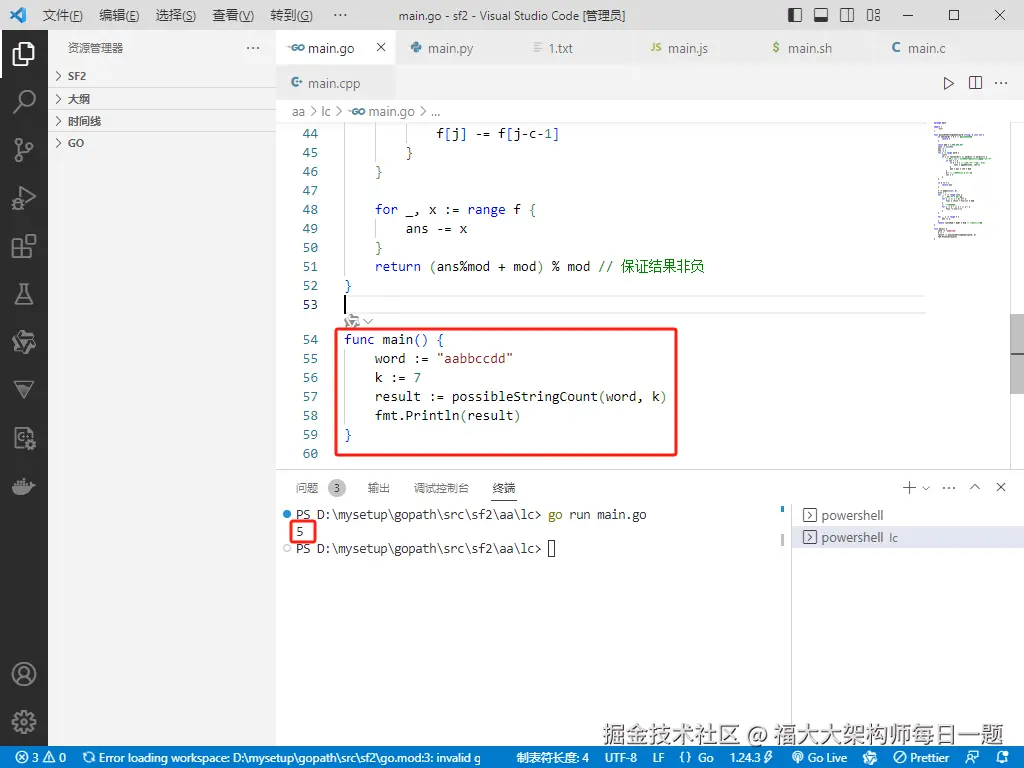This screenshot has height=768, width=1024.
Task: Open the 调试控制台 debug console tab
Action: 441,488
